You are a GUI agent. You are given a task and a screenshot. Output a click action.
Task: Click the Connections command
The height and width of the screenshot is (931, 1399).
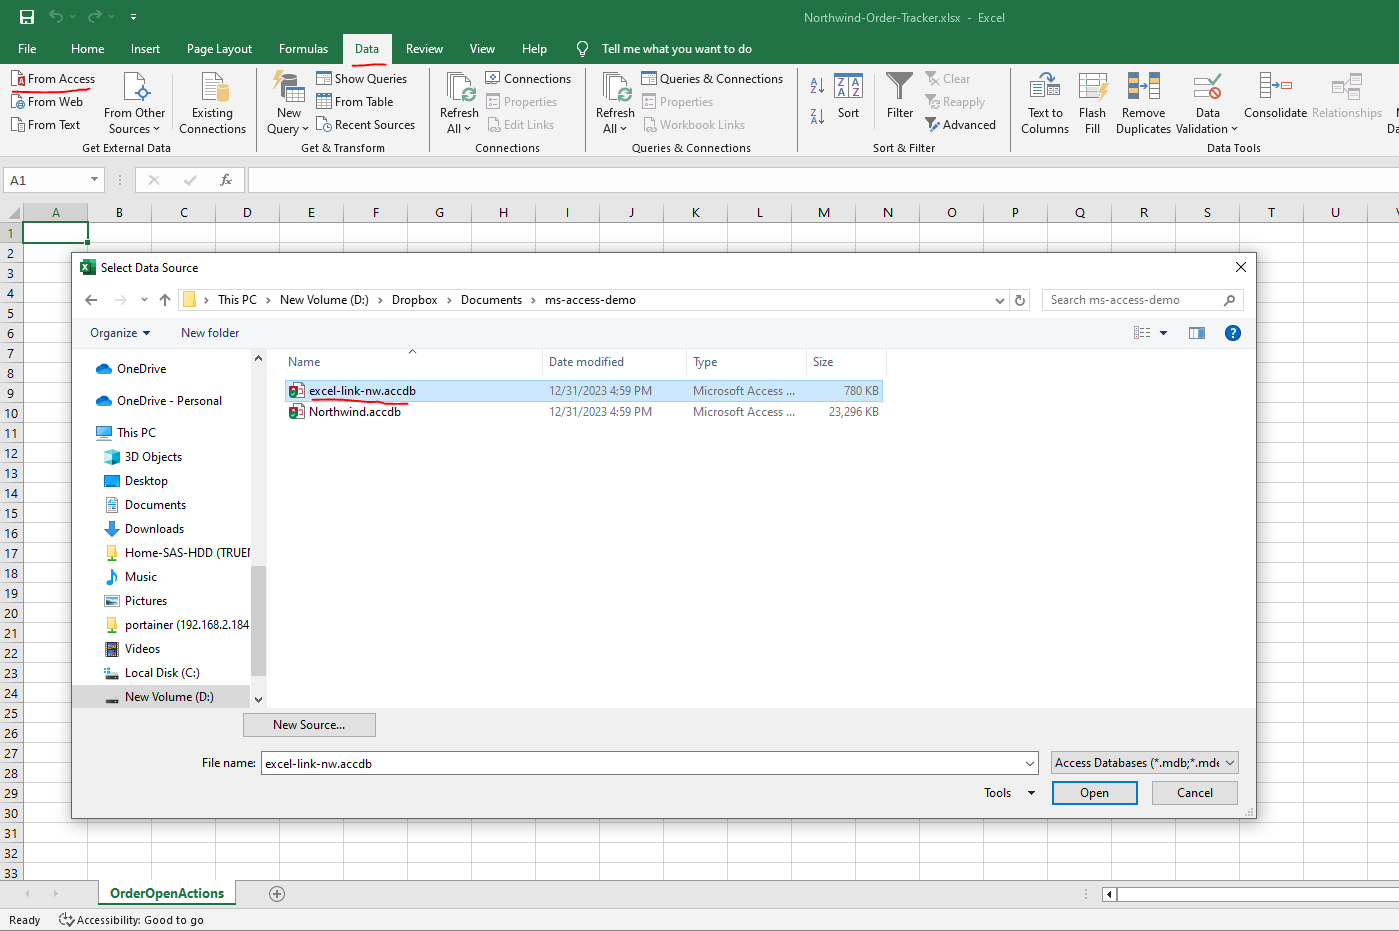[x=528, y=79]
